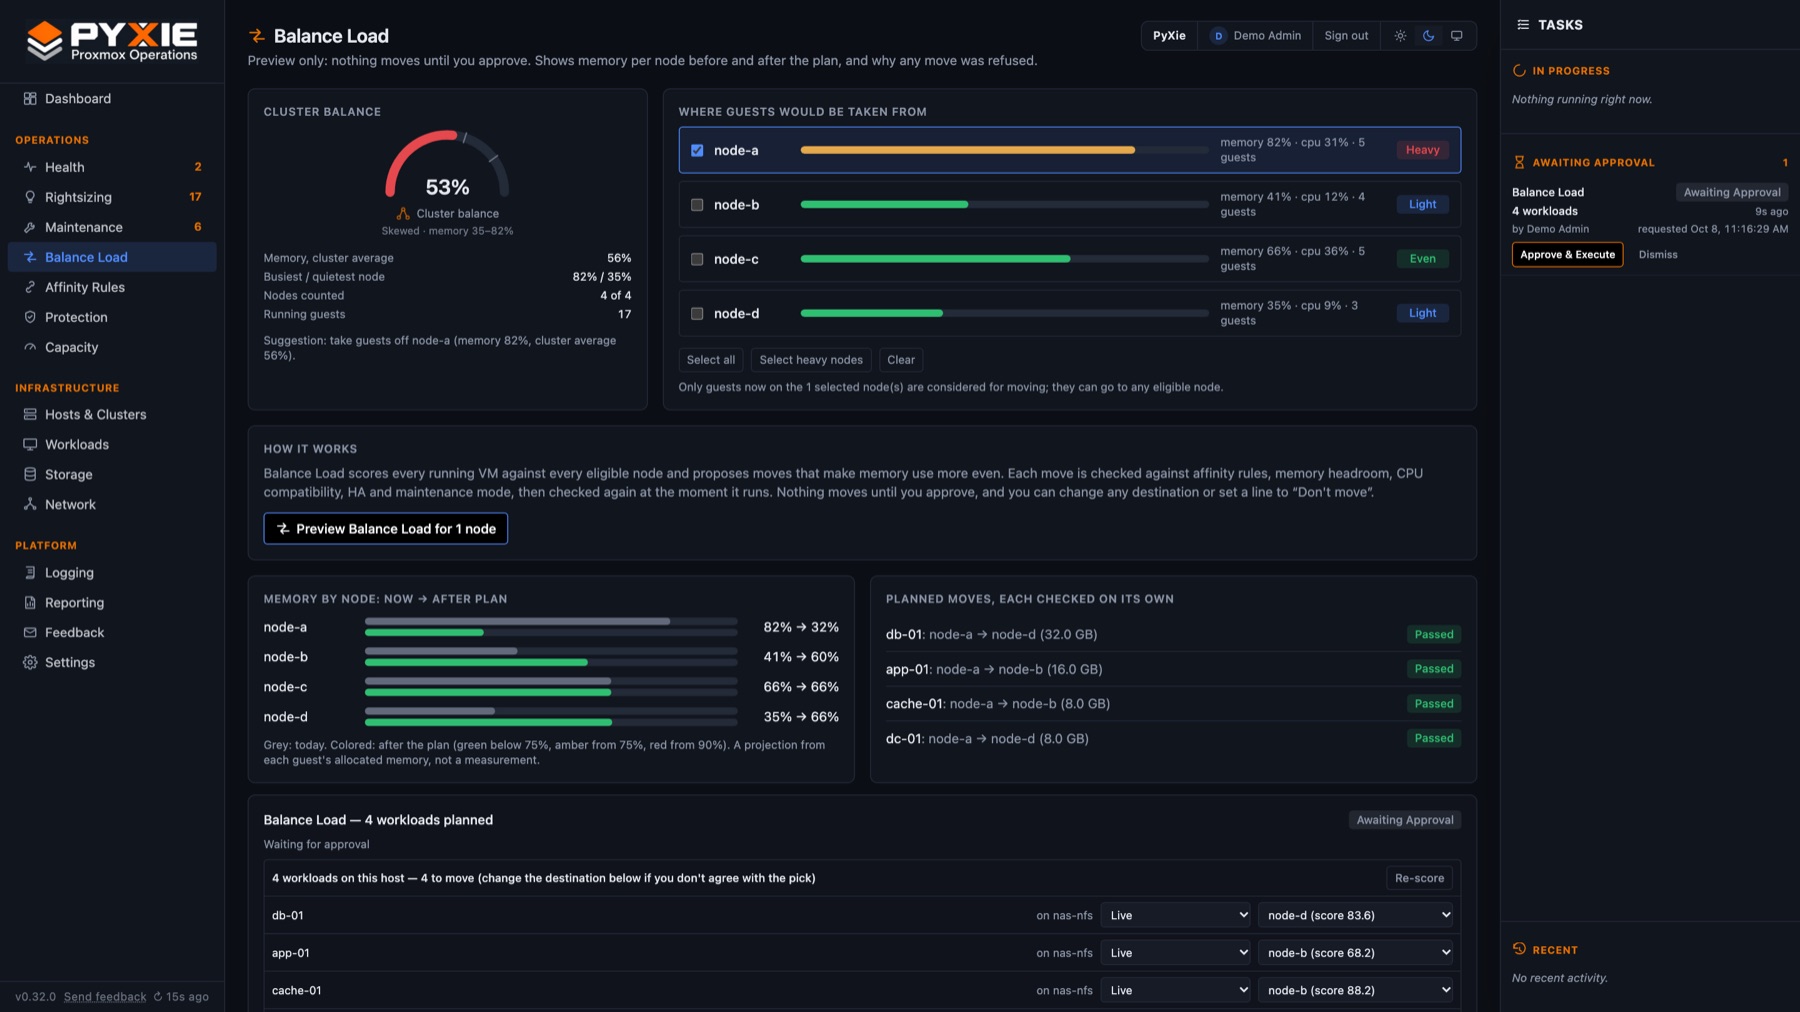
Task: Click Approve & Execute in Tasks panel
Action: pyautogui.click(x=1567, y=255)
